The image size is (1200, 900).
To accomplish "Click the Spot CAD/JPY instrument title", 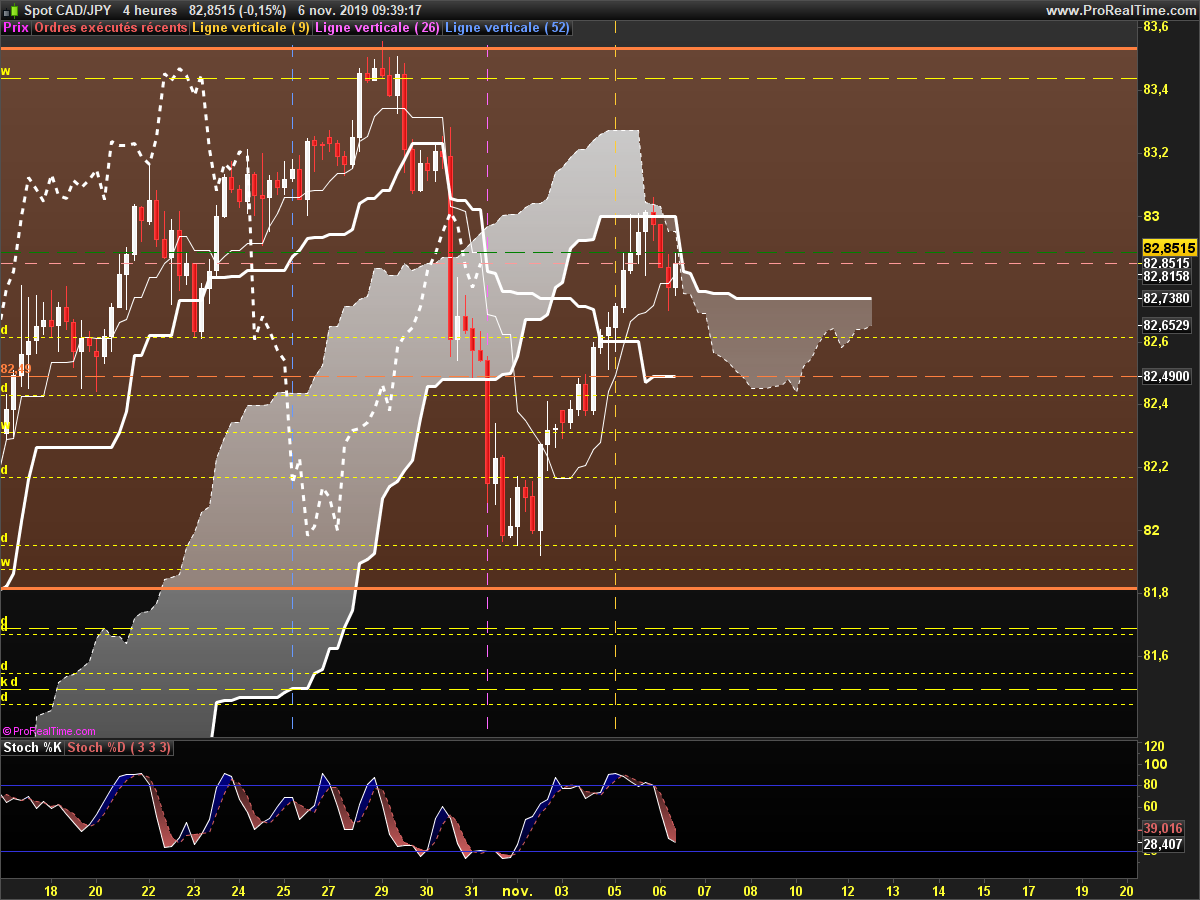I will (68, 10).
